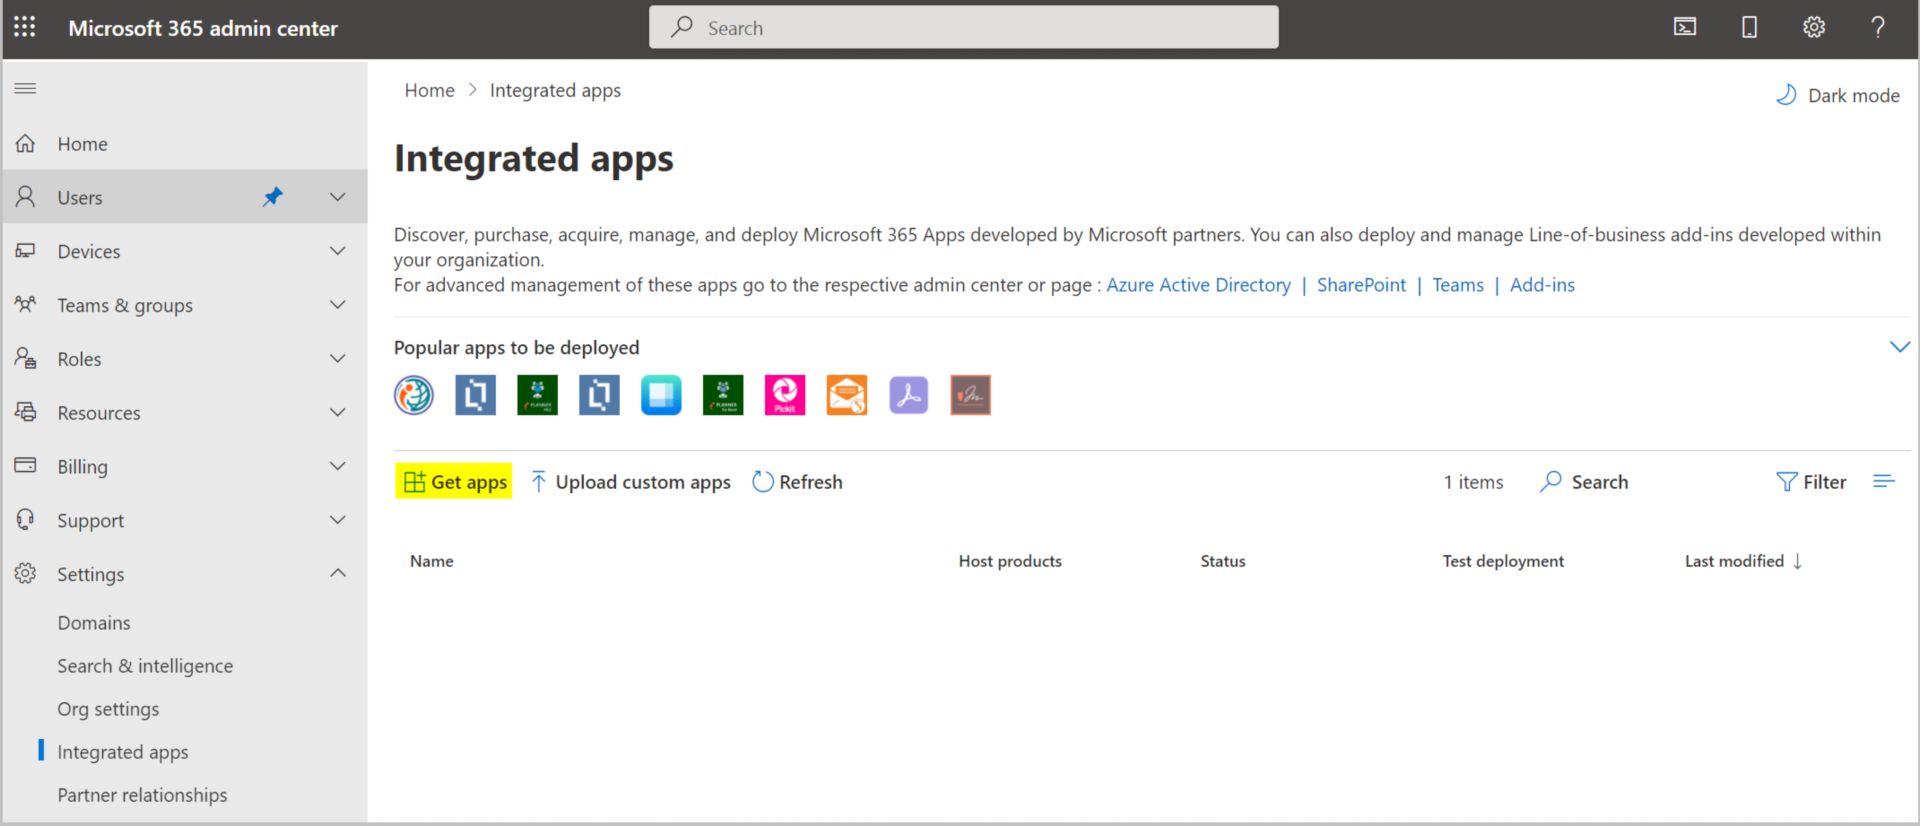Open Integrated apps in sidebar

tap(123, 752)
